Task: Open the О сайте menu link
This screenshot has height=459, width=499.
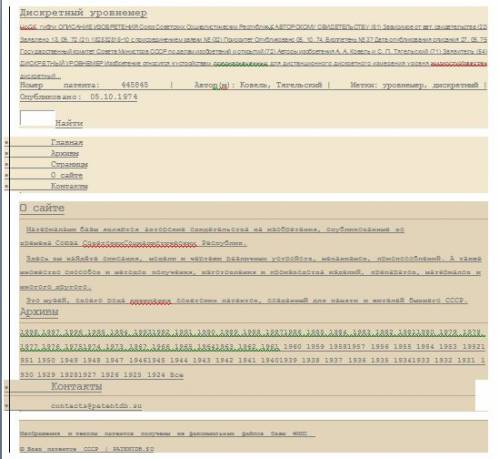Action: point(67,175)
